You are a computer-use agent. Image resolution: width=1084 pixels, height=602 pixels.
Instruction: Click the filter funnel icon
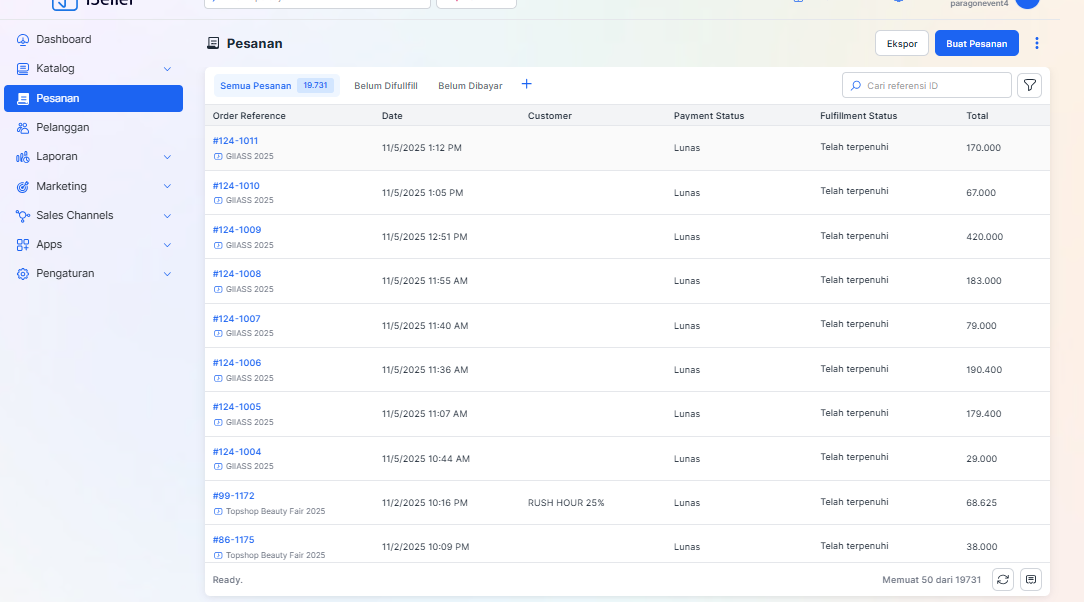1029,86
